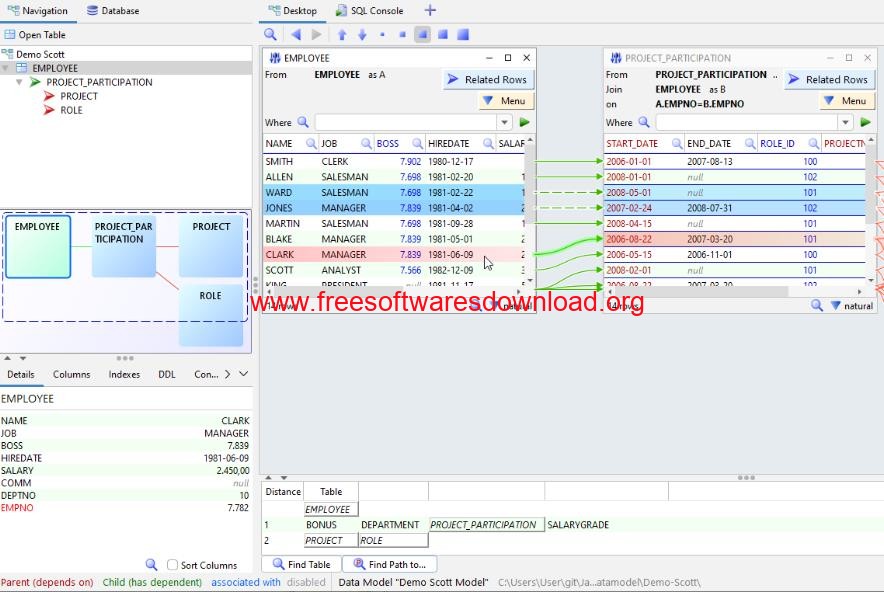Run the Where filter in PROJECT_PARTICIPATION window

[x=865, y=122]
